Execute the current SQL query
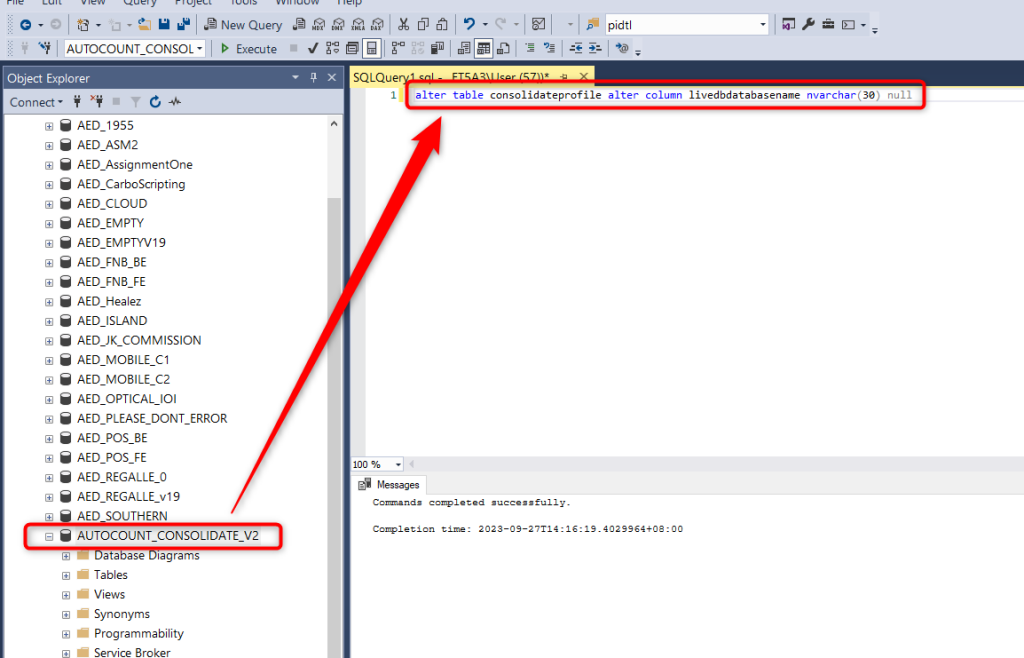The image size is (1024, 658). [249, 48]
